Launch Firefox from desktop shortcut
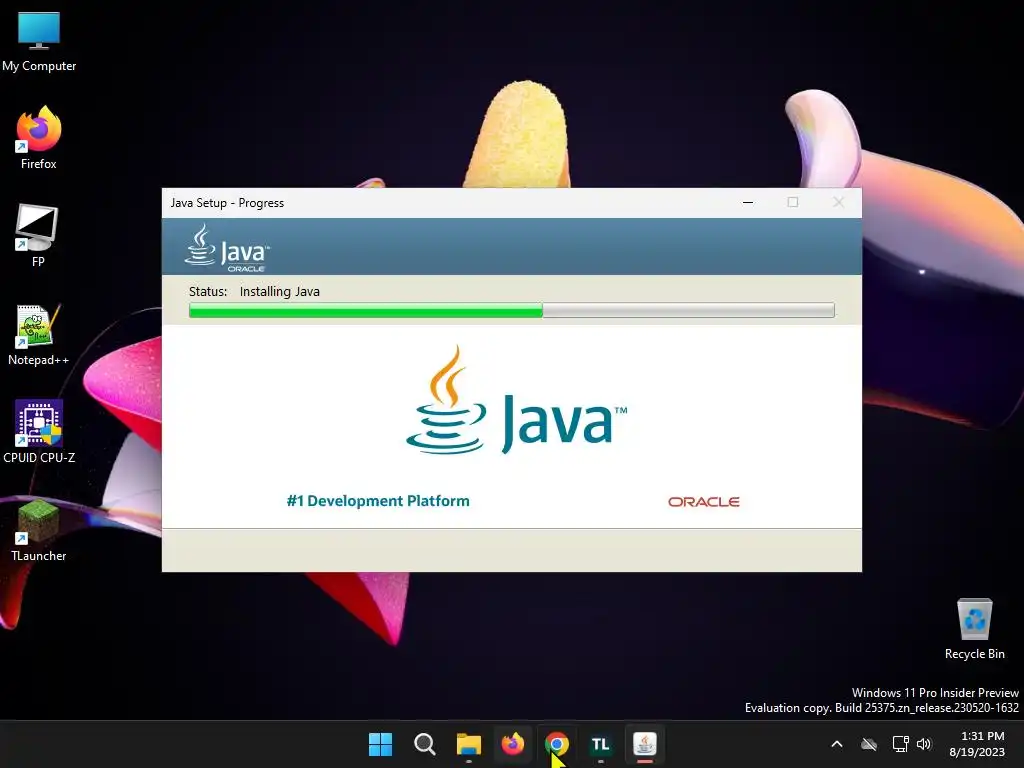The width and height of the screenshot is (1024, 768). 39,139
